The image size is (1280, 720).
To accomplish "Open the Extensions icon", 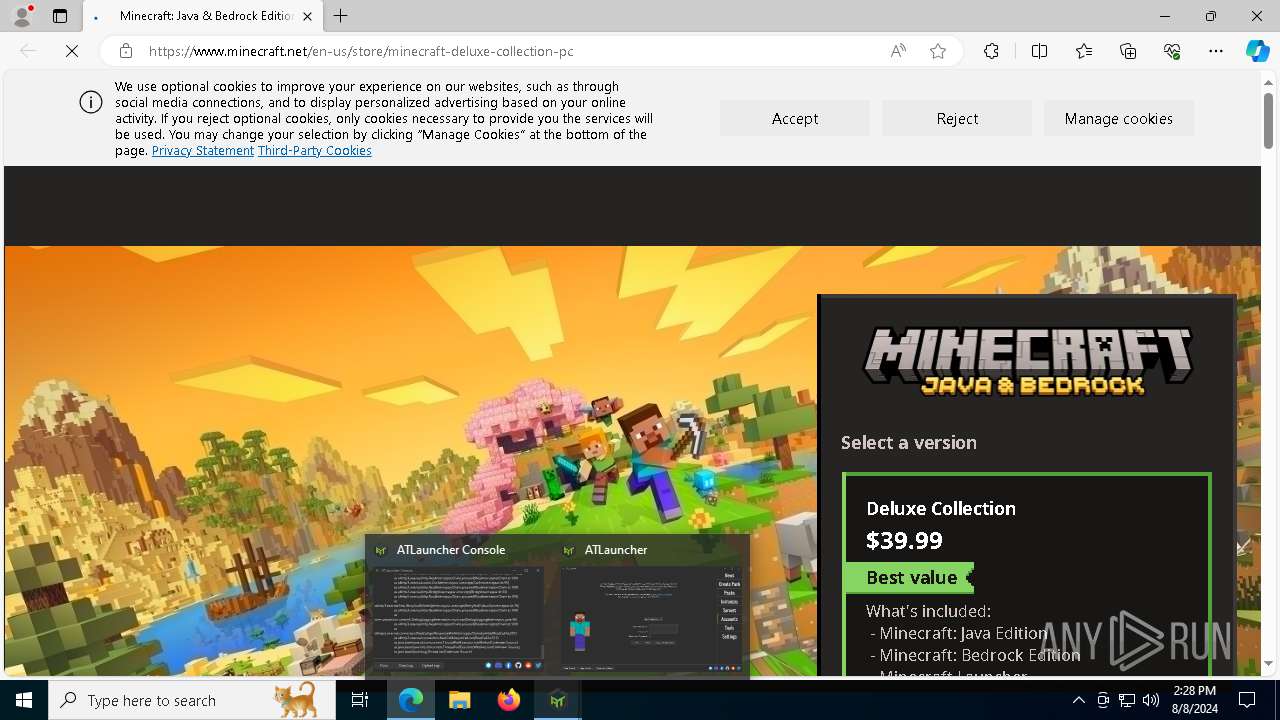I will [991, 51].
